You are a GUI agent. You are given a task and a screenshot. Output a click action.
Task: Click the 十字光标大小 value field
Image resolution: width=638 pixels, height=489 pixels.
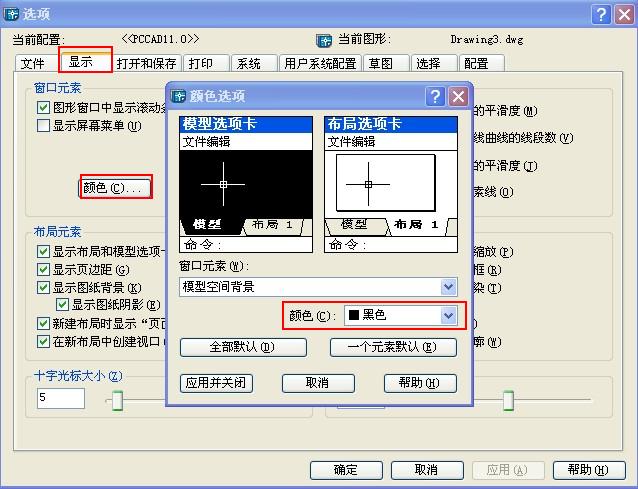tap(61, 398)
